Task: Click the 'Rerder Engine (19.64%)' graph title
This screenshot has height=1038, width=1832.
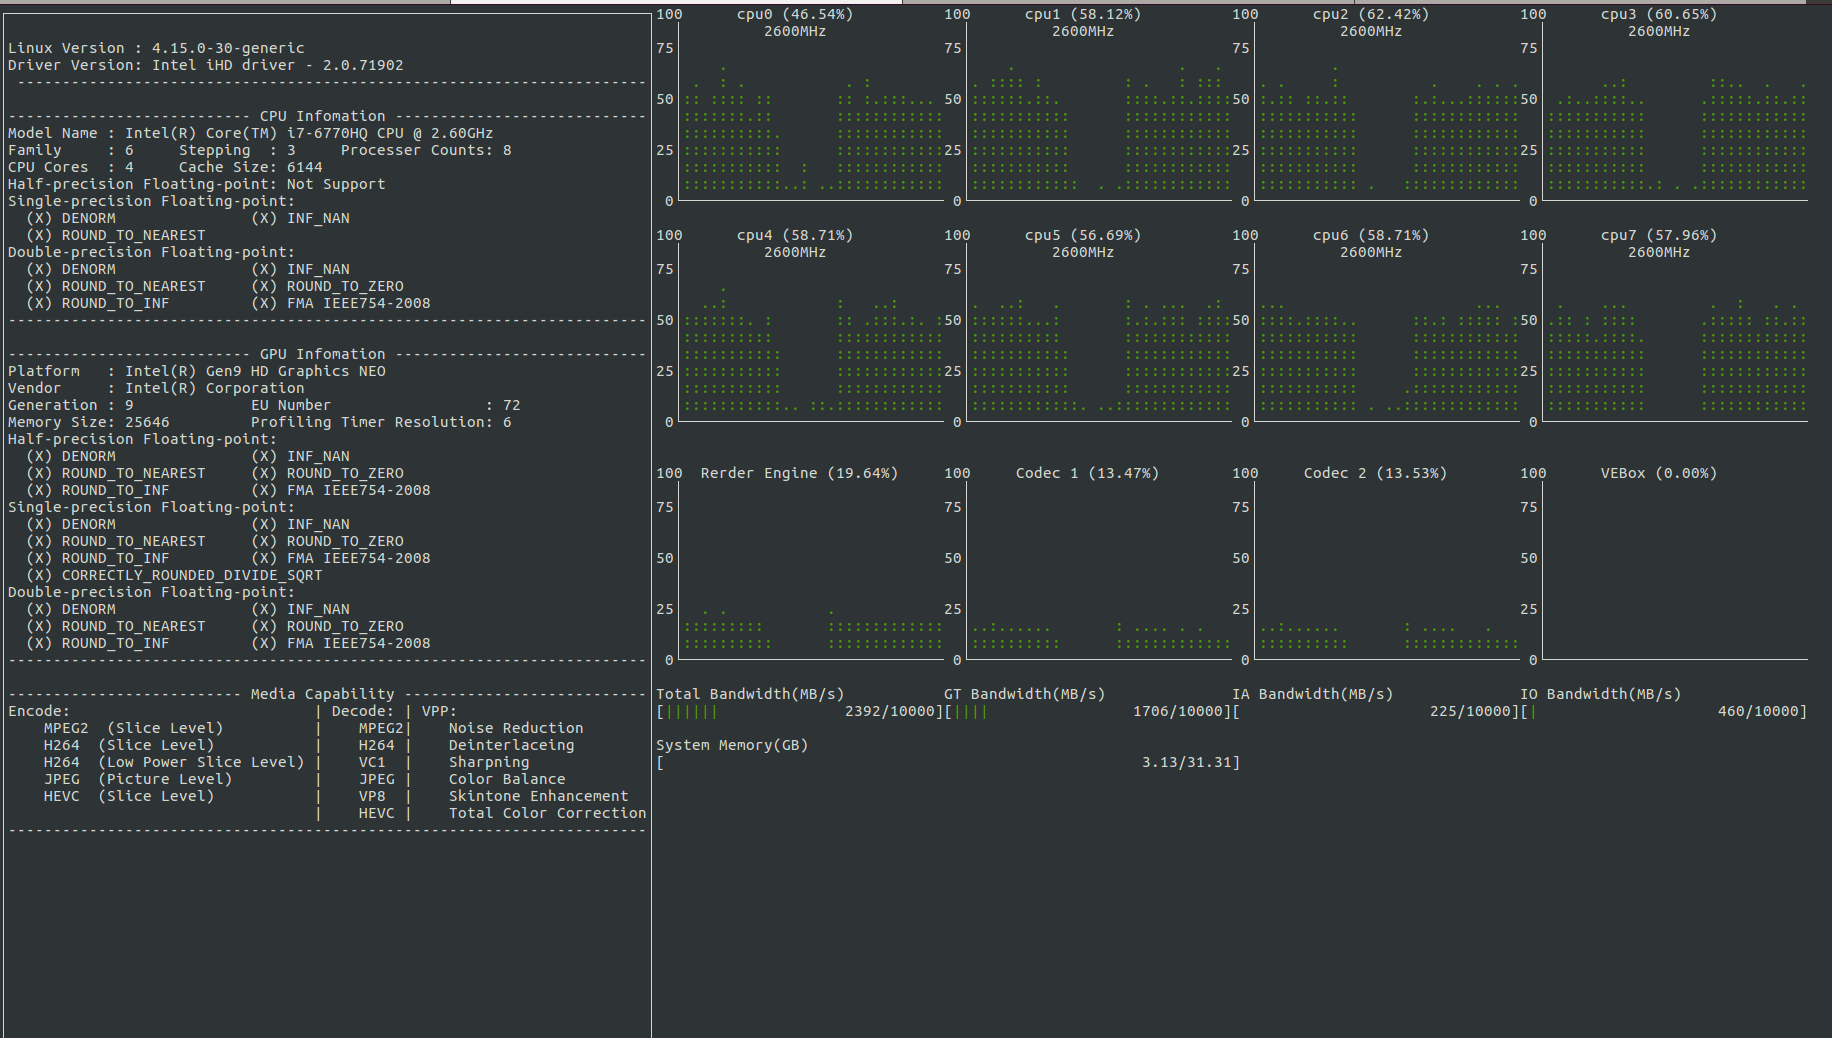Action: 799,473
